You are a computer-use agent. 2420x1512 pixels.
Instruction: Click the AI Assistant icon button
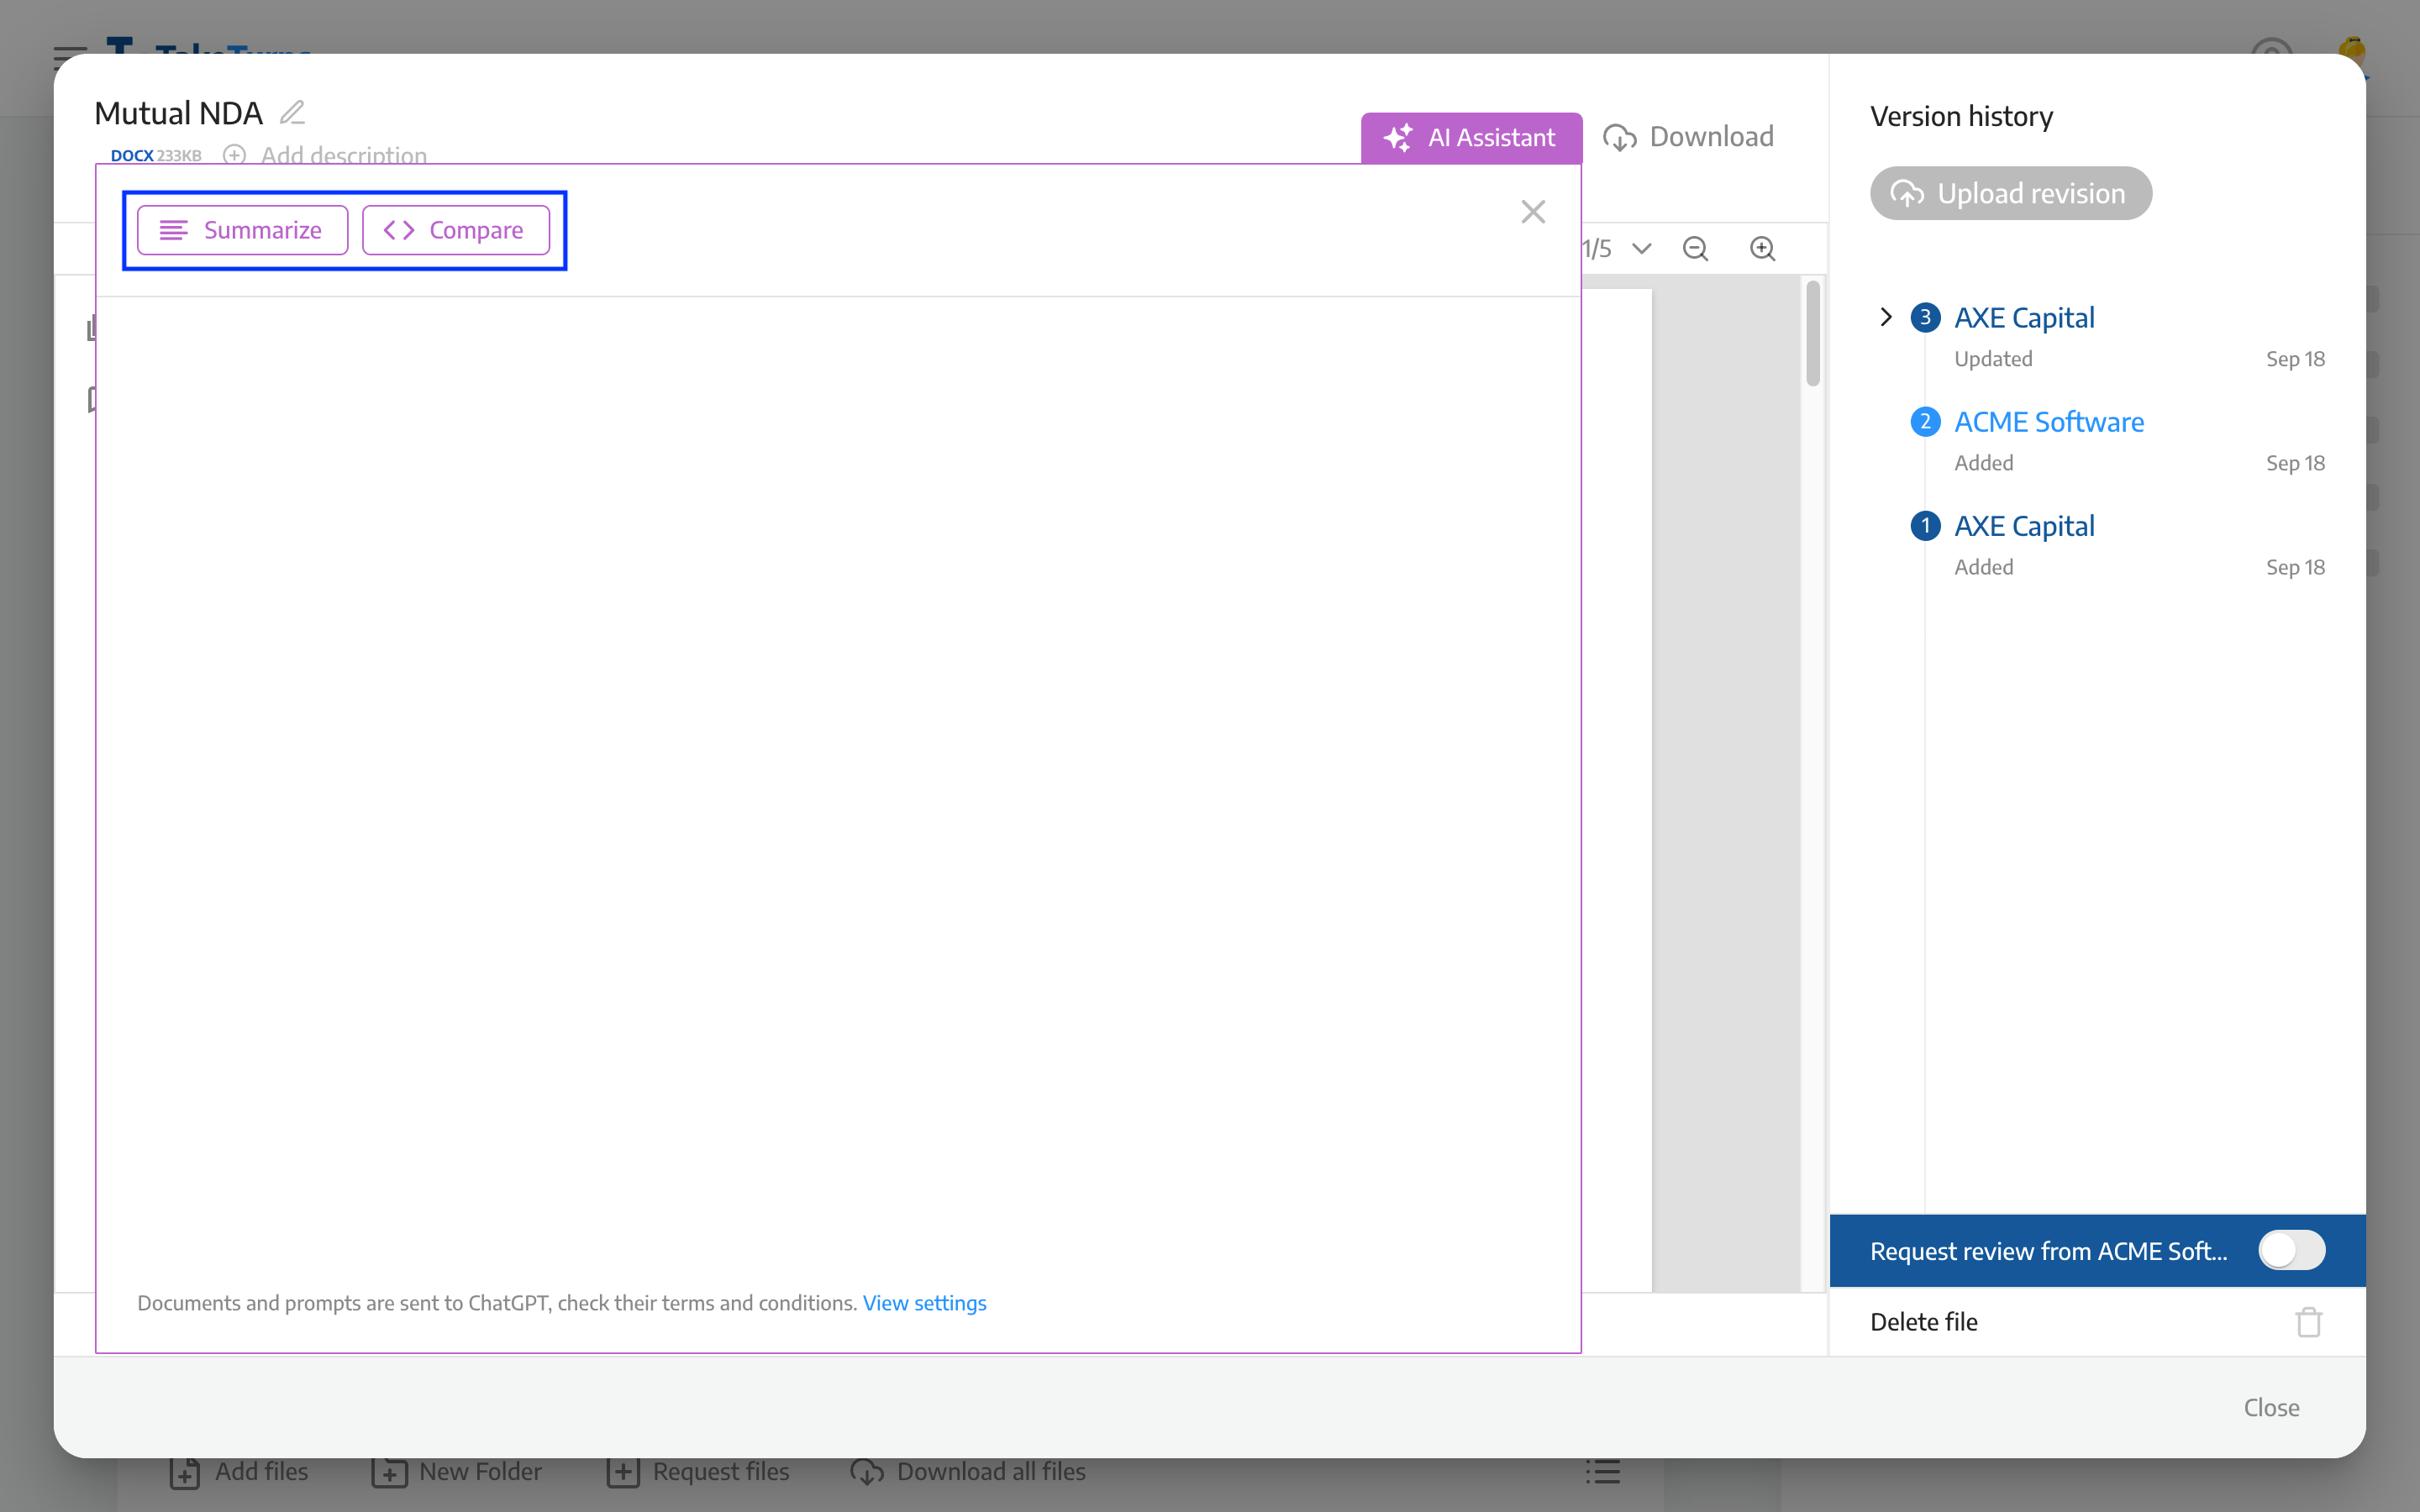click(x=1396, y=138)
